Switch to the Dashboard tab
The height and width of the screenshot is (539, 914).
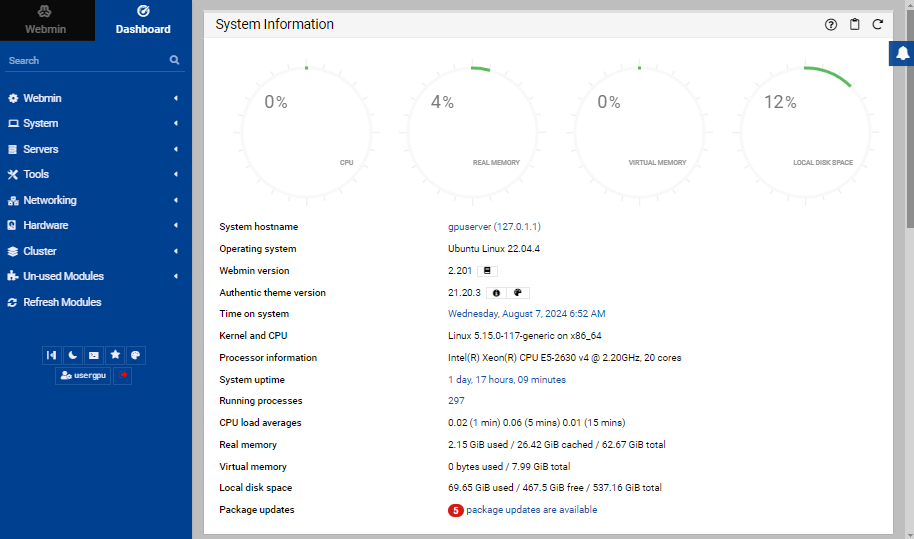pyautogui.click(x=143, y=20)
